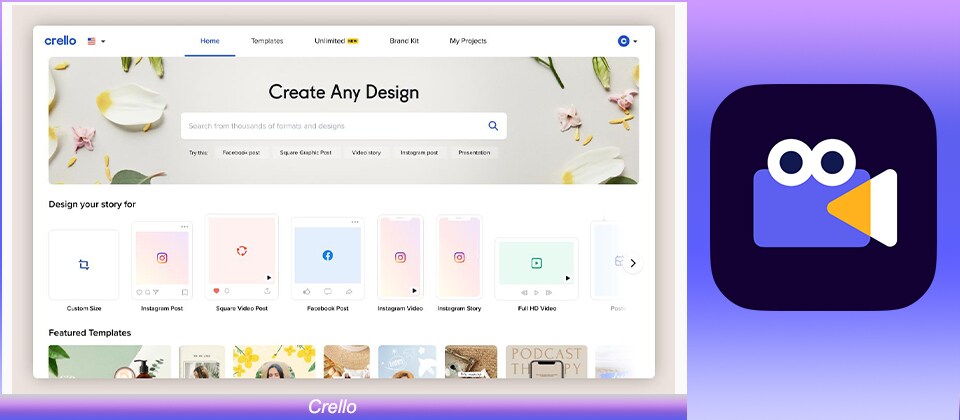960x420 pixels.
Task: Click rewind icon under Full HD Video
Action: (524, 293)
